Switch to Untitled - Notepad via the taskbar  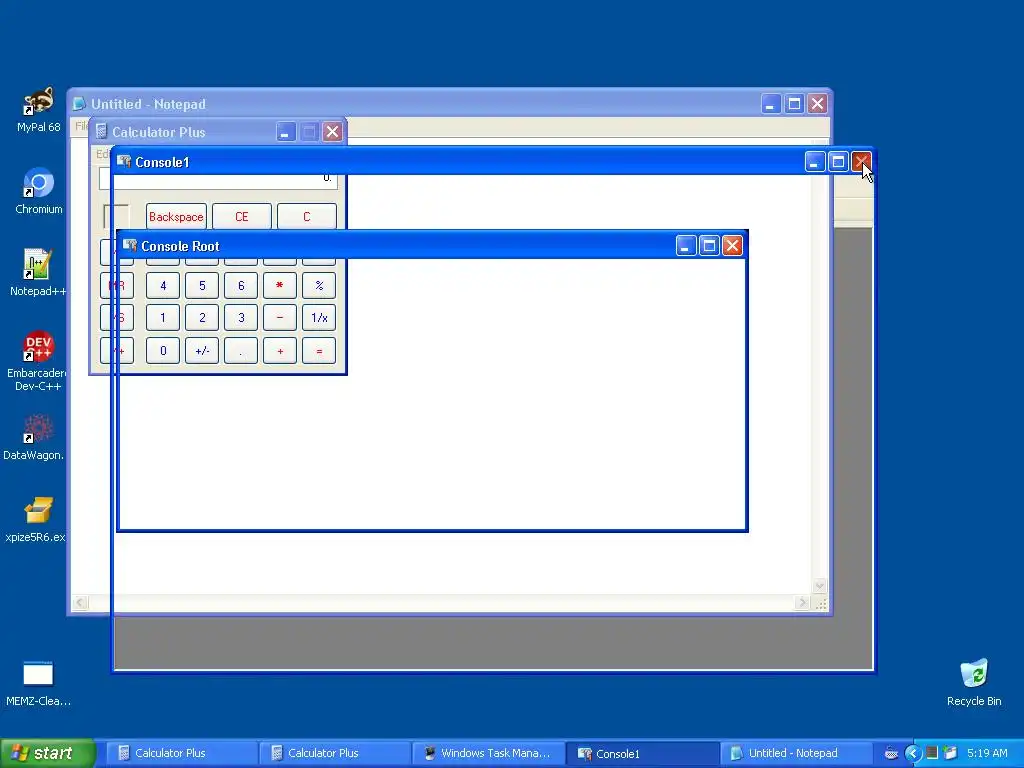(795, 753)
